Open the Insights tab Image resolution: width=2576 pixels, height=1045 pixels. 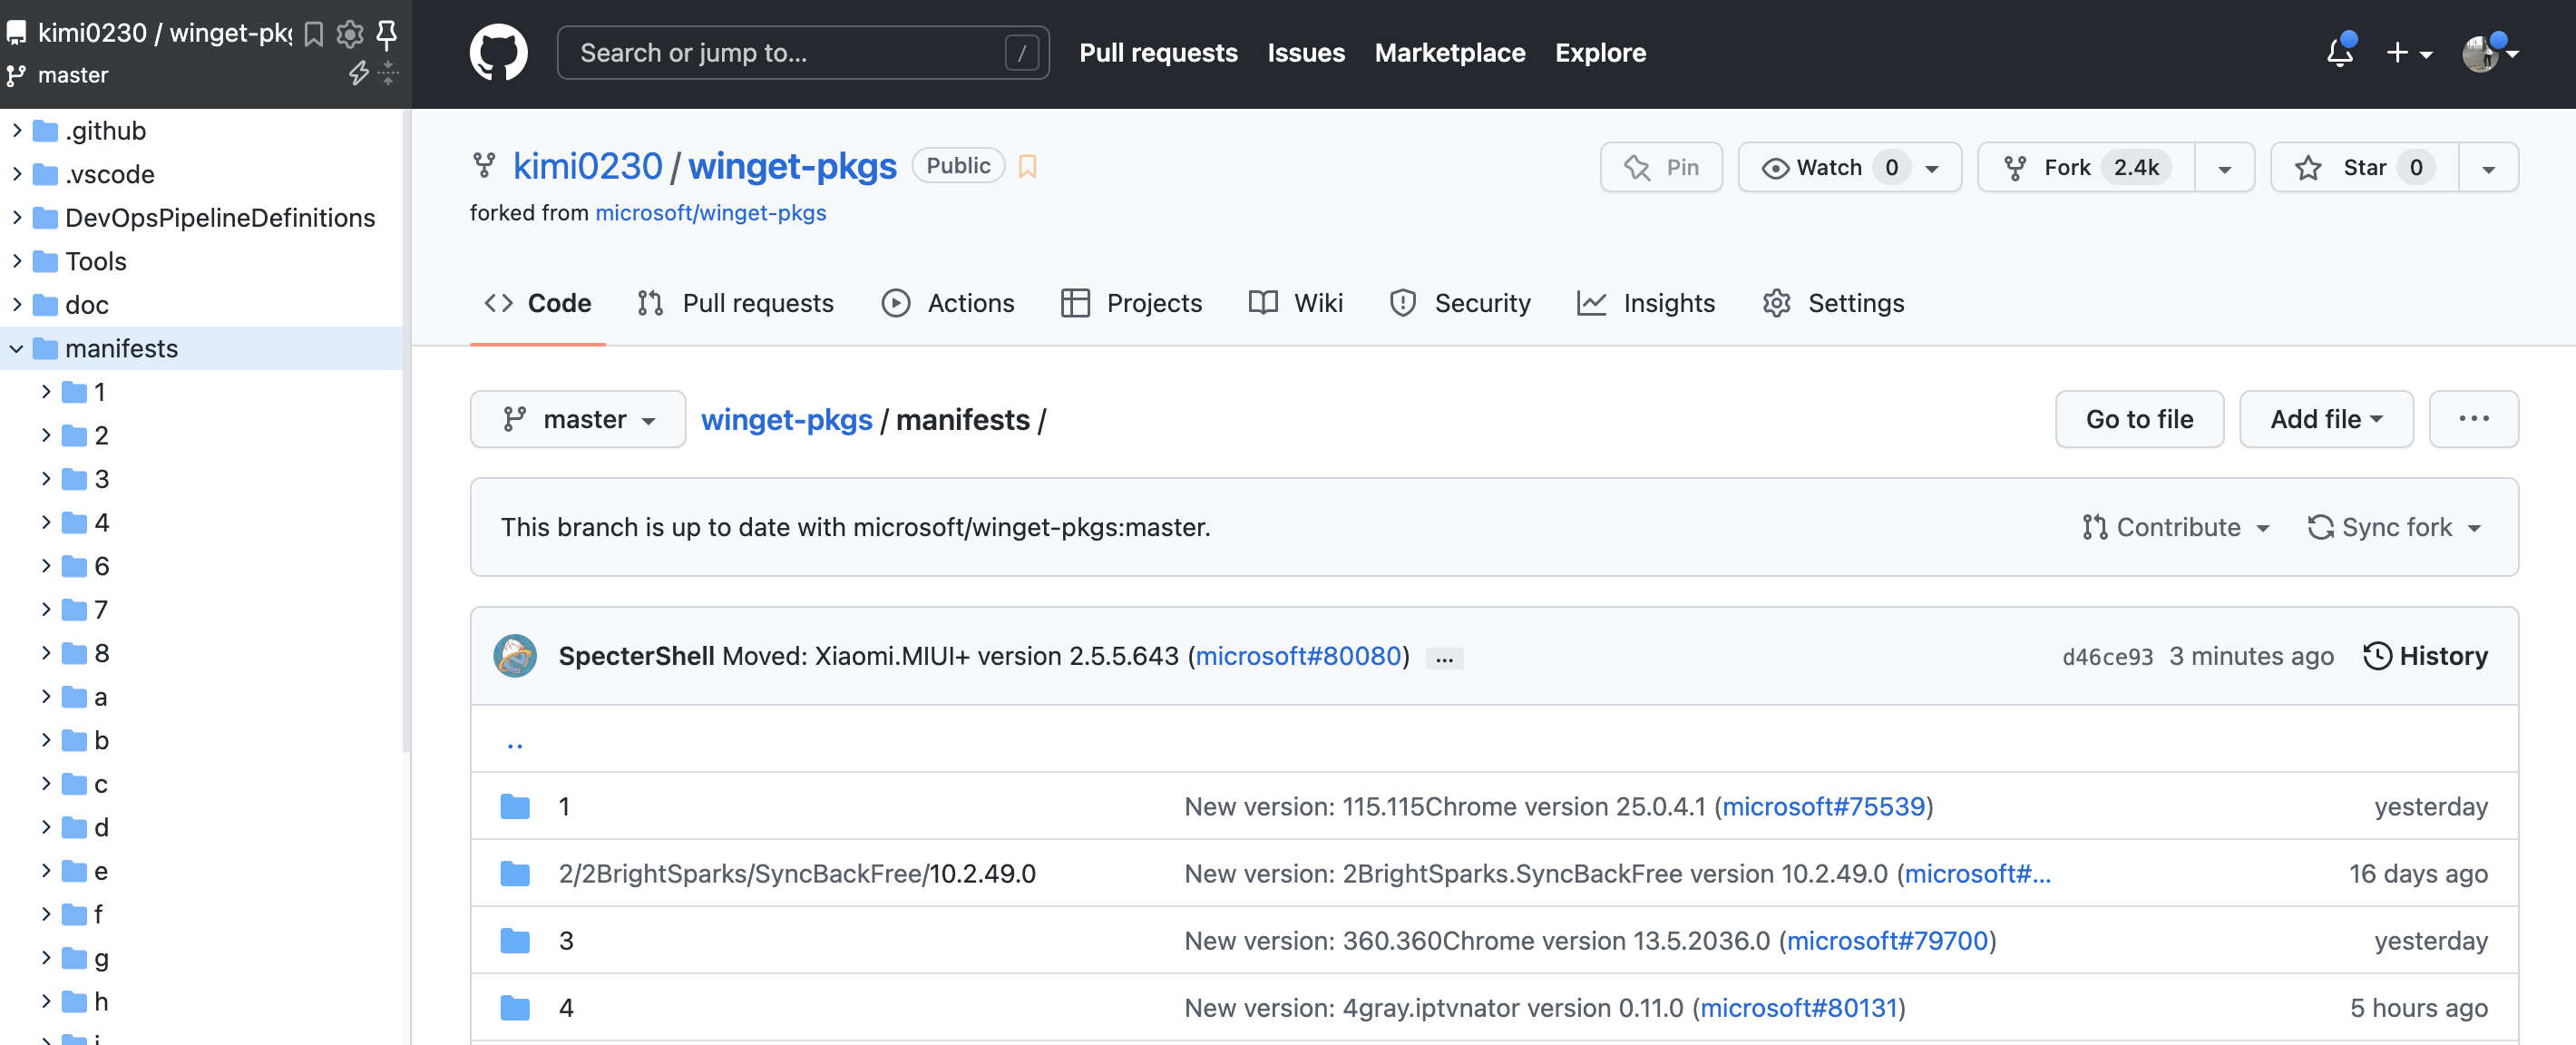pyautogui.click(x=1646, y=303)
